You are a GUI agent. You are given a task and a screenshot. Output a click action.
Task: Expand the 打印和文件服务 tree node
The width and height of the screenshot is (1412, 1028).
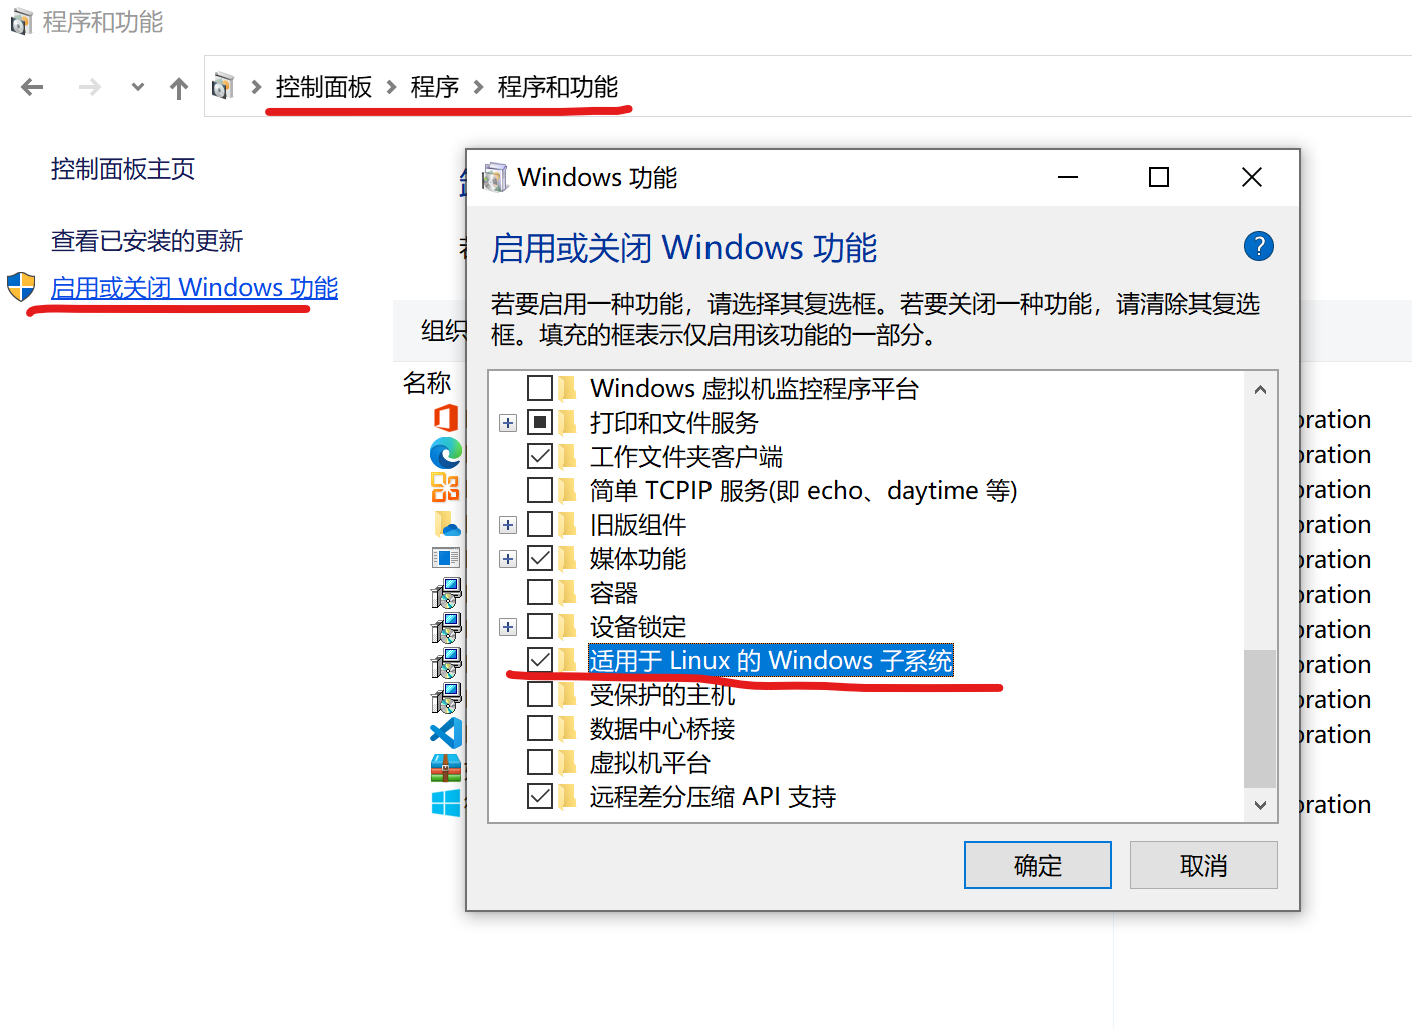[508, 423]
